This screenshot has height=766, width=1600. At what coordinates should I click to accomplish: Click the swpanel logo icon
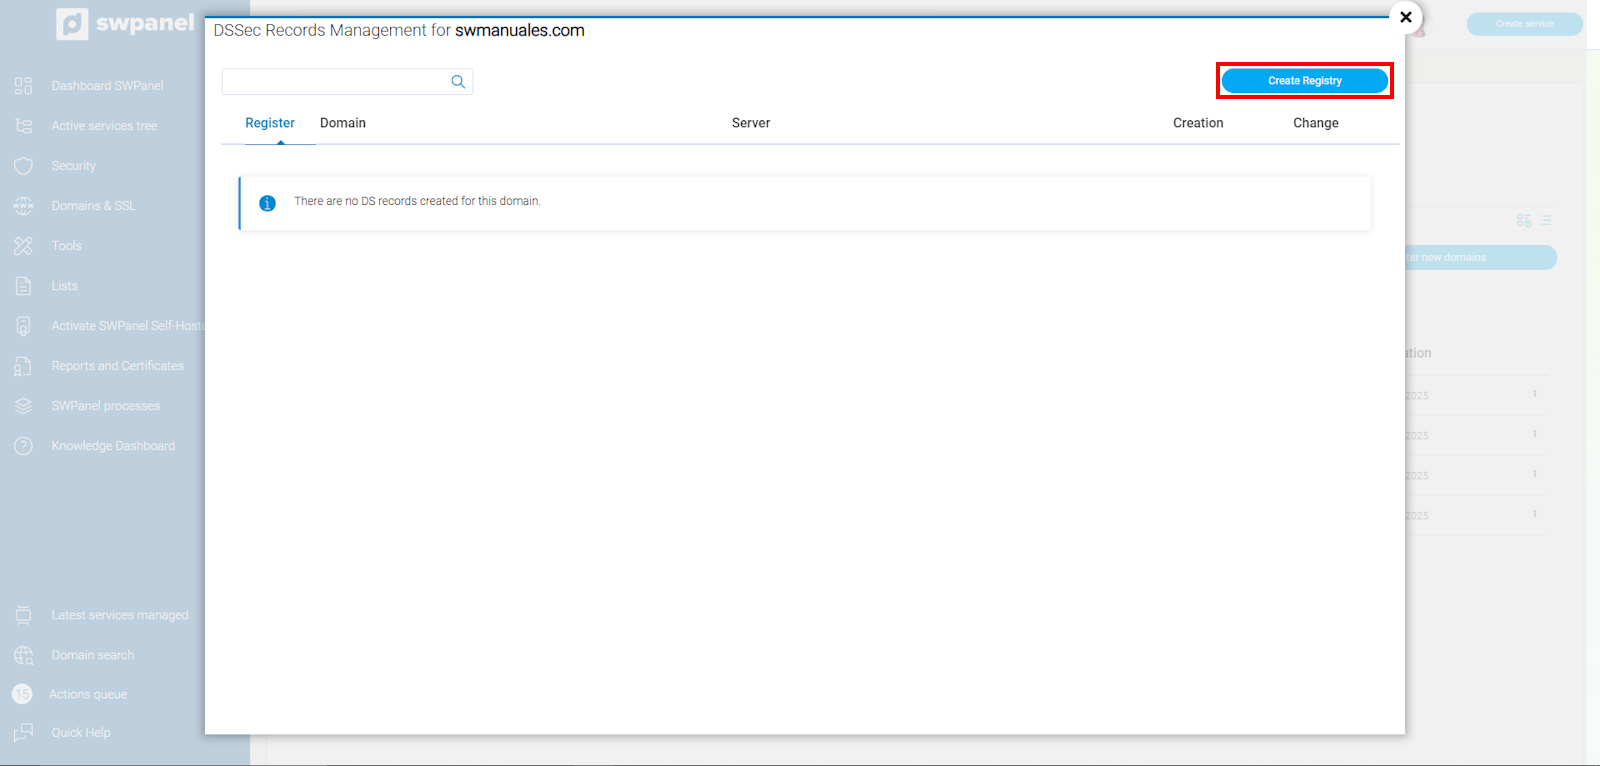[x=72, y=24]
